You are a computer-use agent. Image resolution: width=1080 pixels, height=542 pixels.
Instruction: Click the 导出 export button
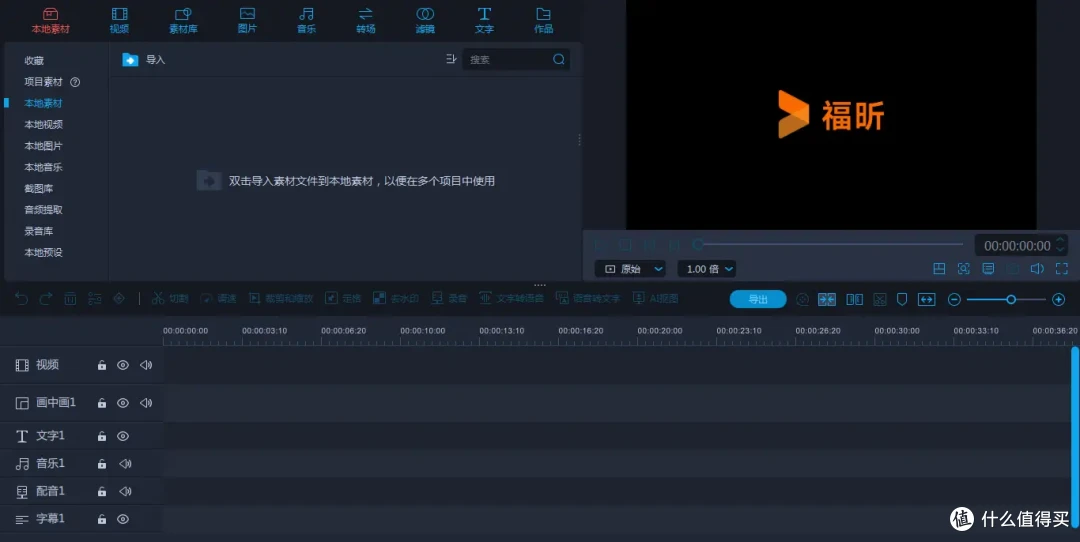coord(758,299)
